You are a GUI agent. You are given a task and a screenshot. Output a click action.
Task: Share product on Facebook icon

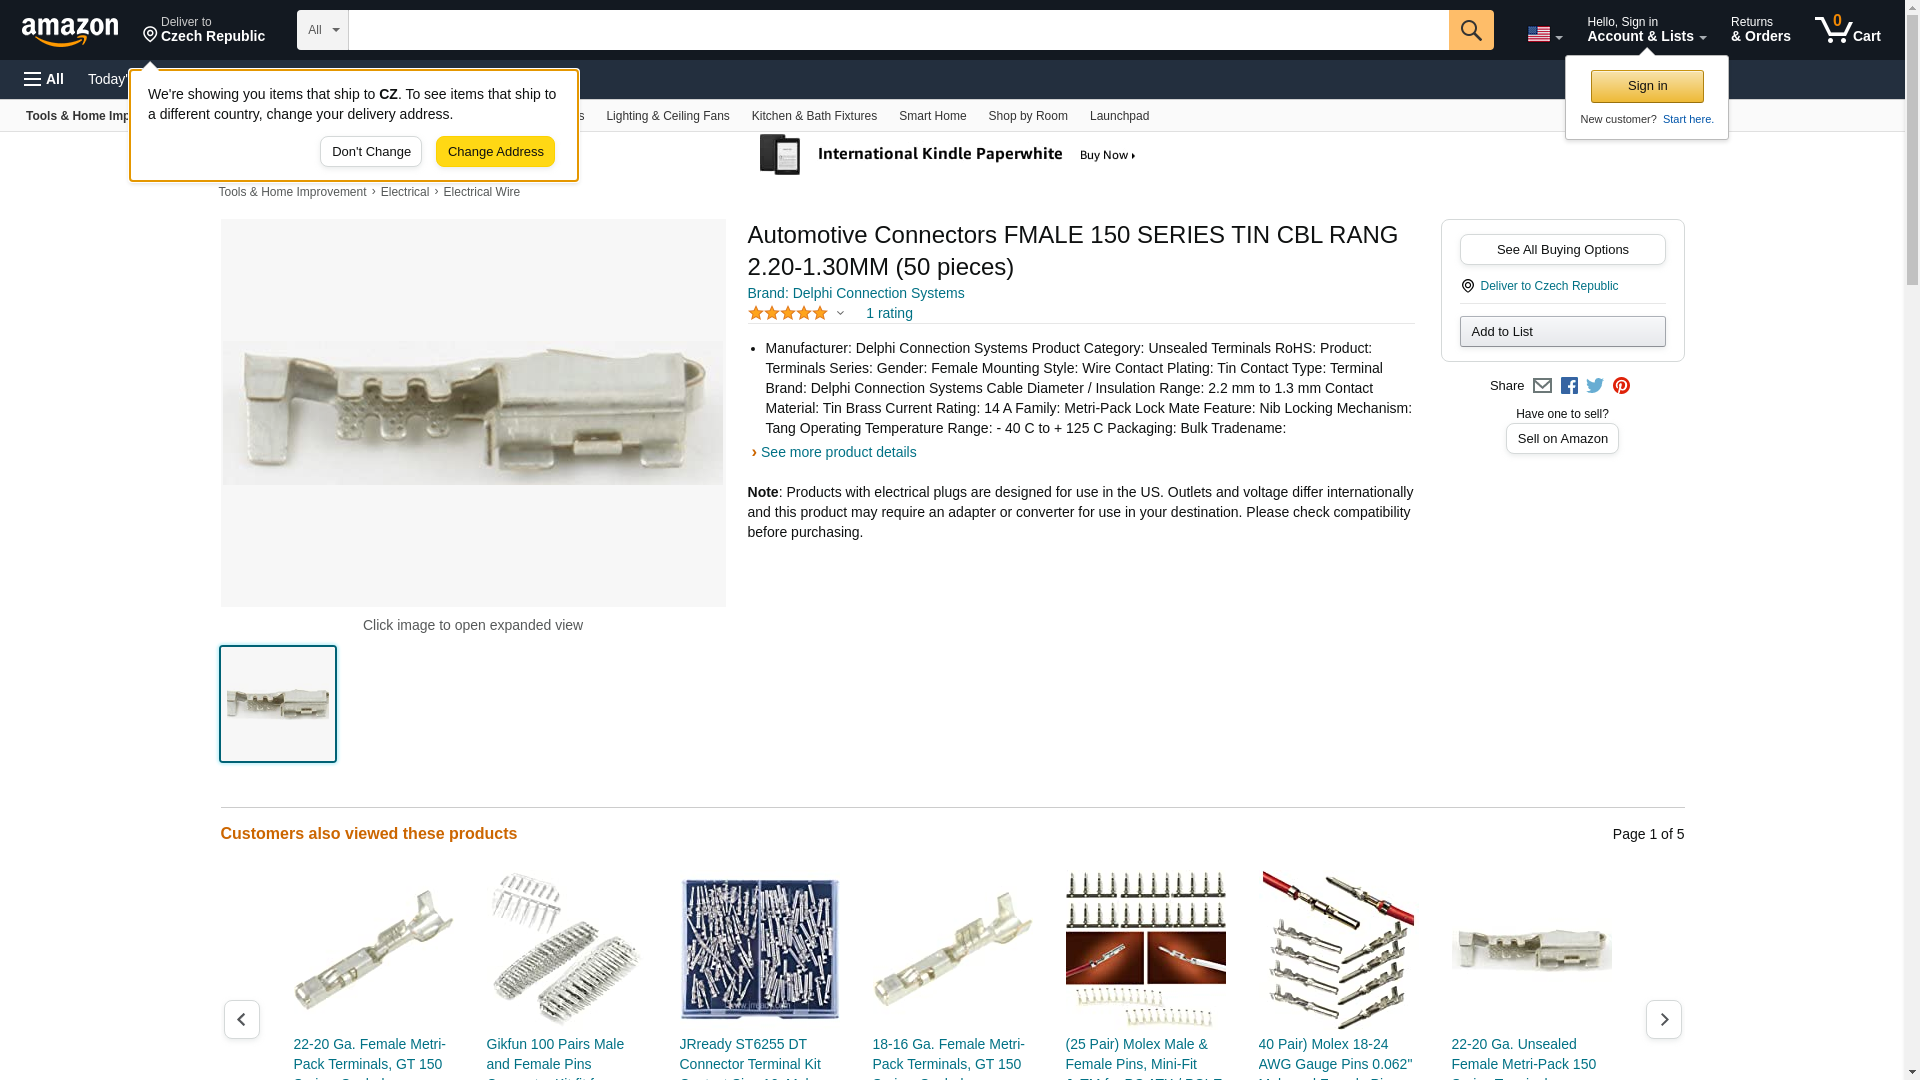tap(1569, 386)
